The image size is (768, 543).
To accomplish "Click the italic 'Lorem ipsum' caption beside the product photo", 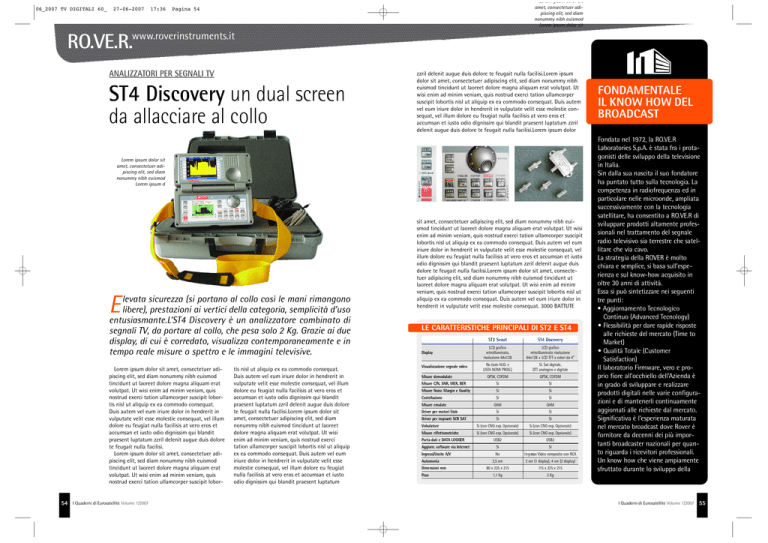I will [x=141, y=172].
